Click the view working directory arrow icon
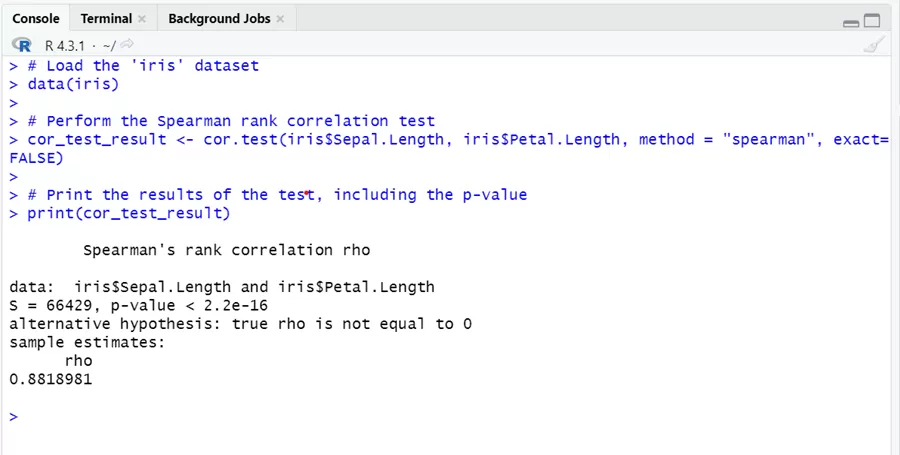Screen dimensions: 900x455 [x=127, y=45]
